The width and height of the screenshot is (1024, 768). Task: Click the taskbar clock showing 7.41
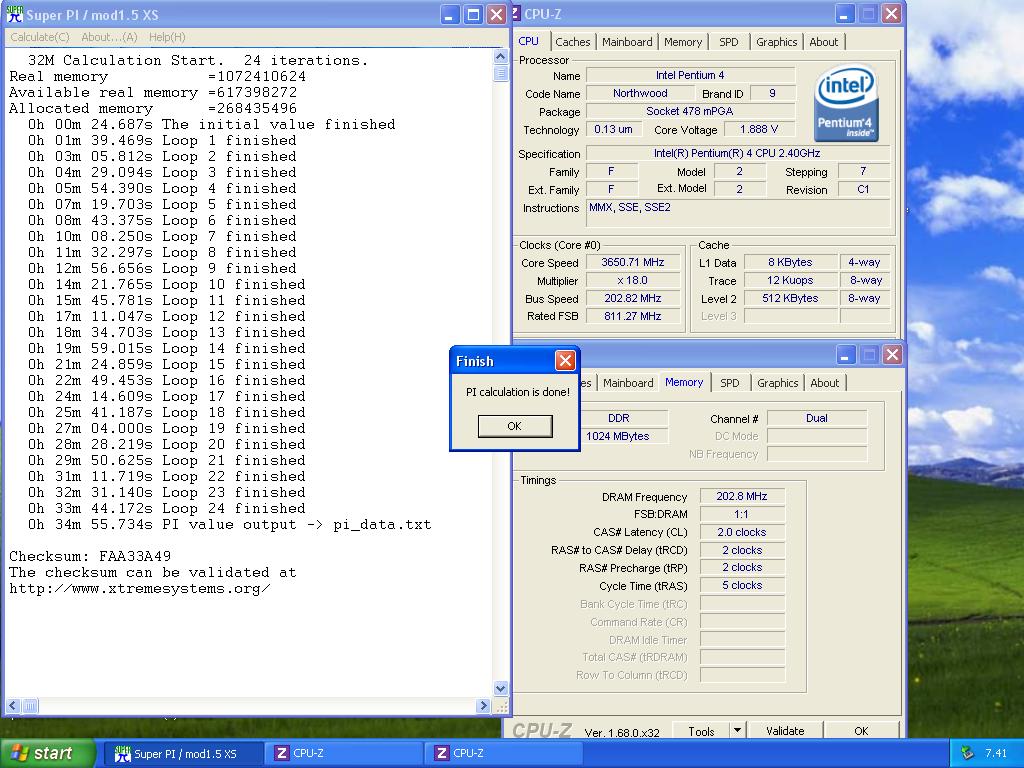point(996,754)
